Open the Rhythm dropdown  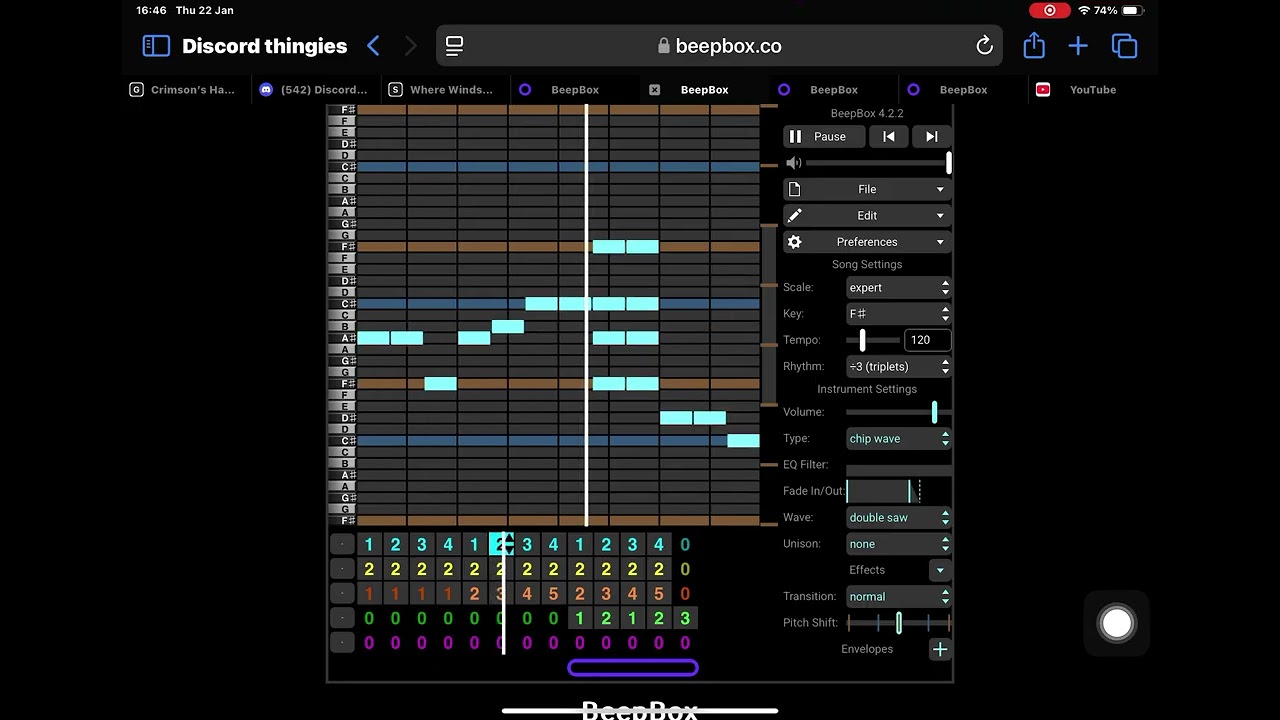pos(898,367)
